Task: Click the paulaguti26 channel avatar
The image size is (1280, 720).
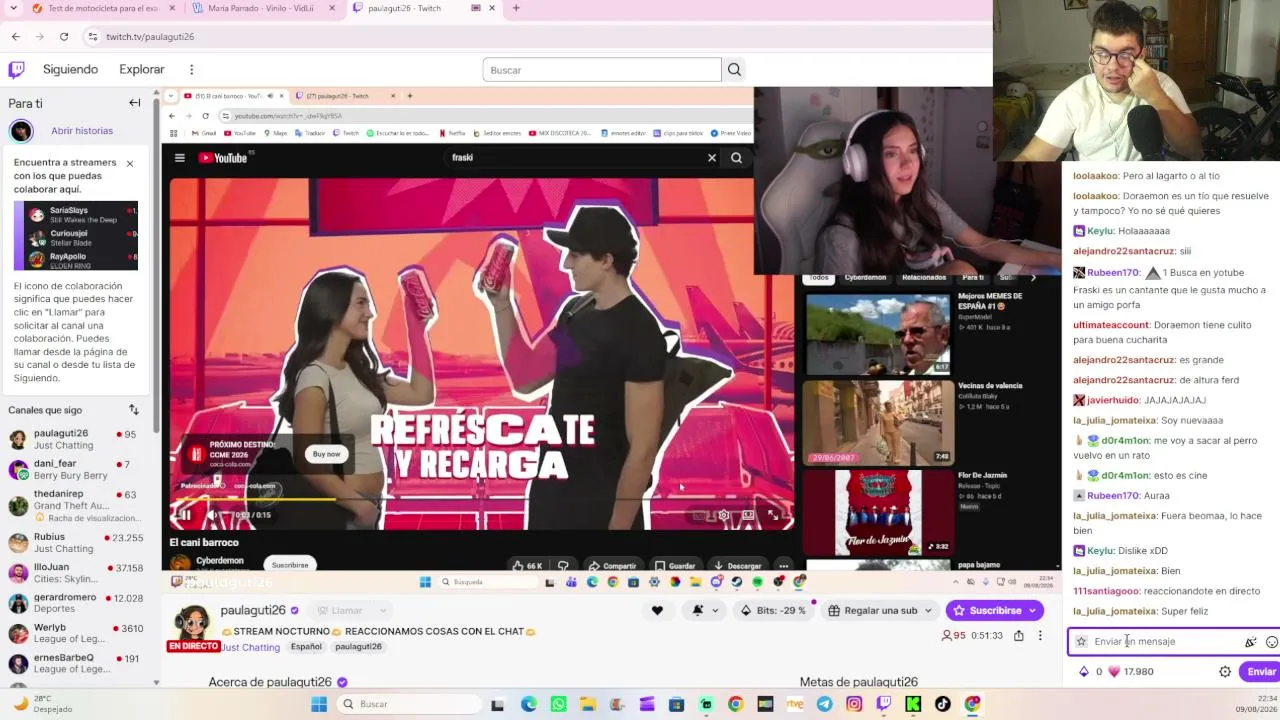Action: pyautogui.click(x=192, y=621)
